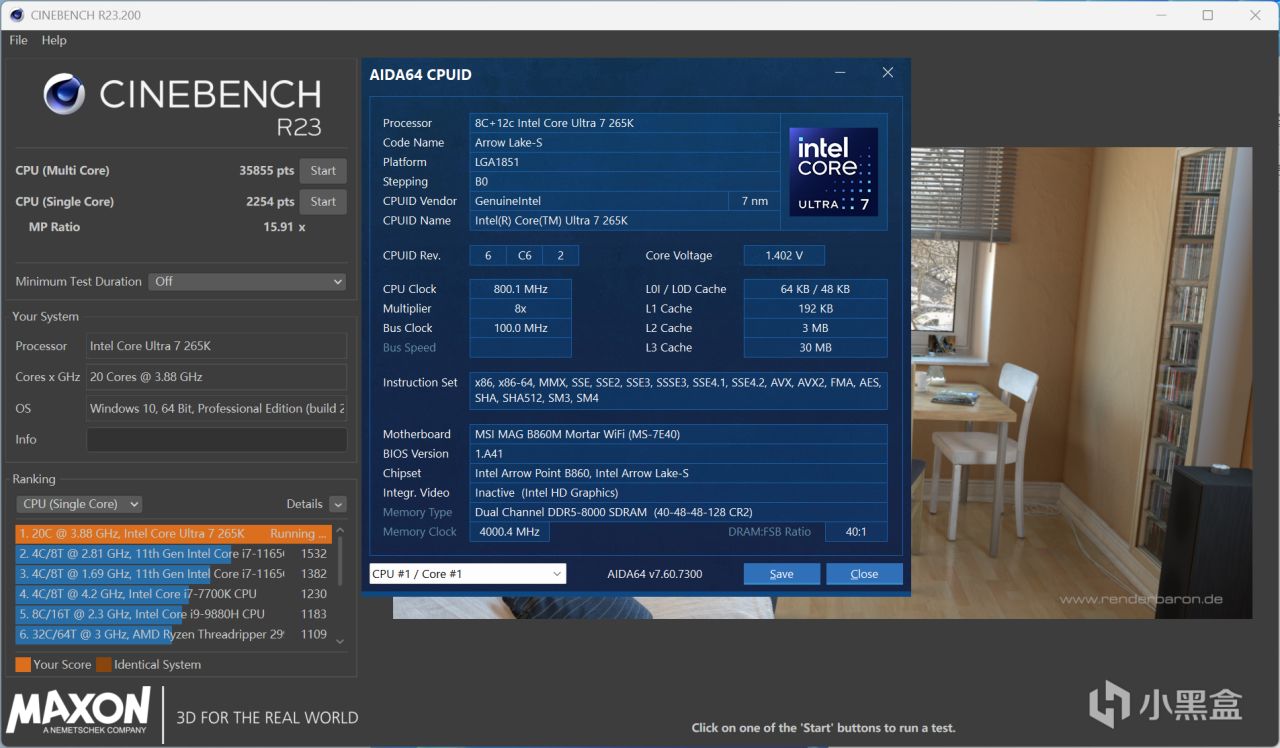Click the Motherboard value MSI MAG B860M Mortar WiFi

pyautogui.click(x=678, y=435)
